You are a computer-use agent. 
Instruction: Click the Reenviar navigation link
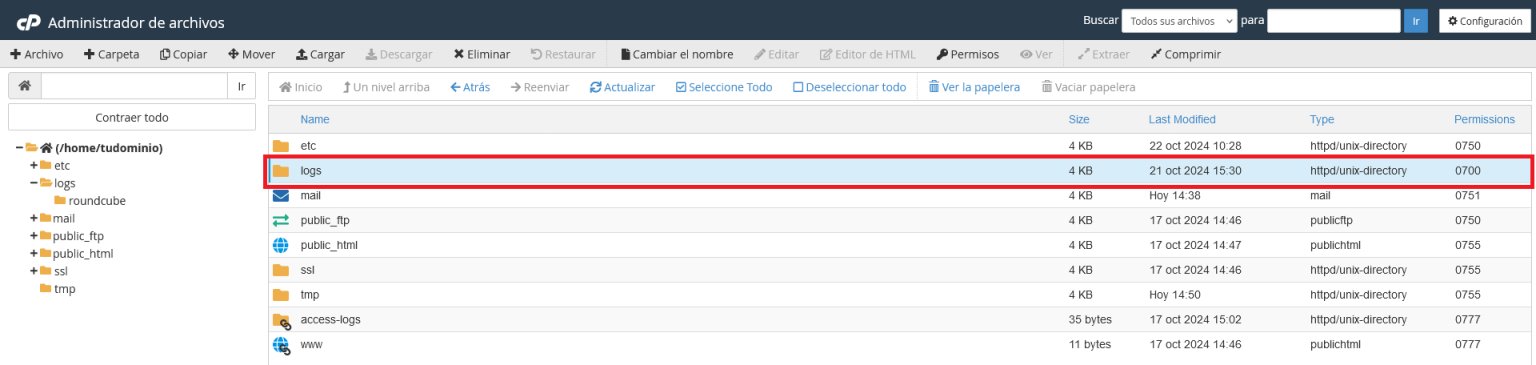[x=539, y=87]
